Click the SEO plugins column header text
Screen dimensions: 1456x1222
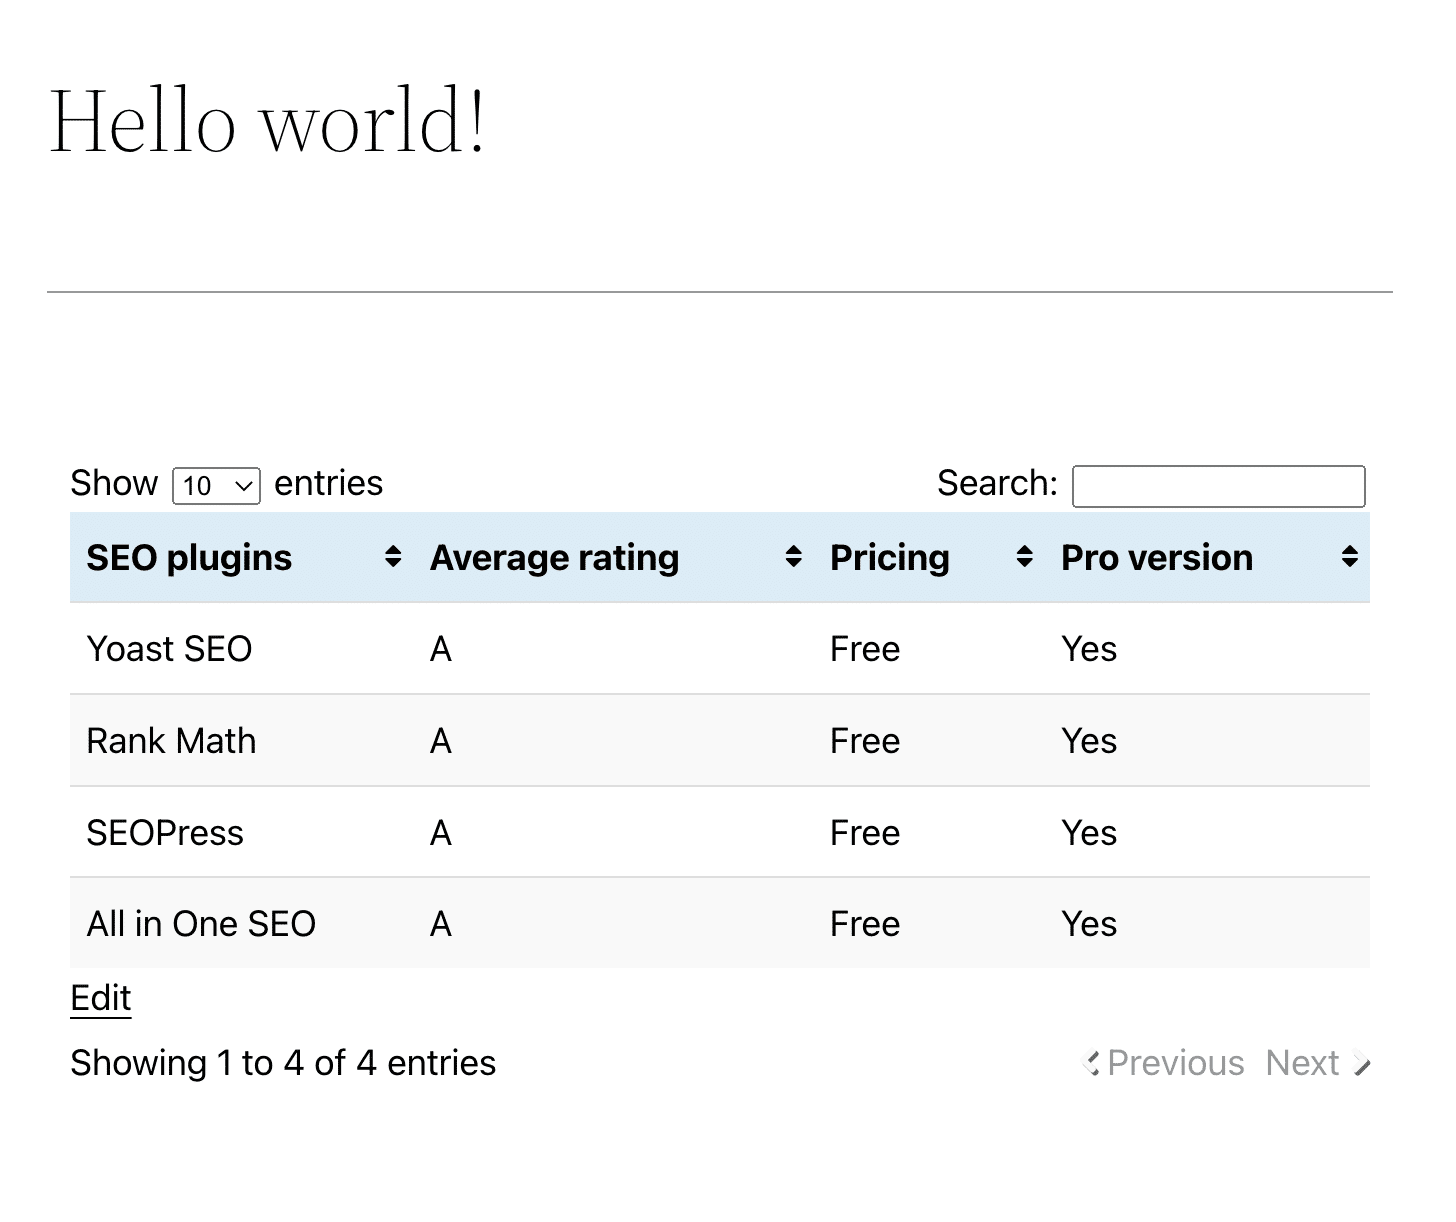[189, 558]
